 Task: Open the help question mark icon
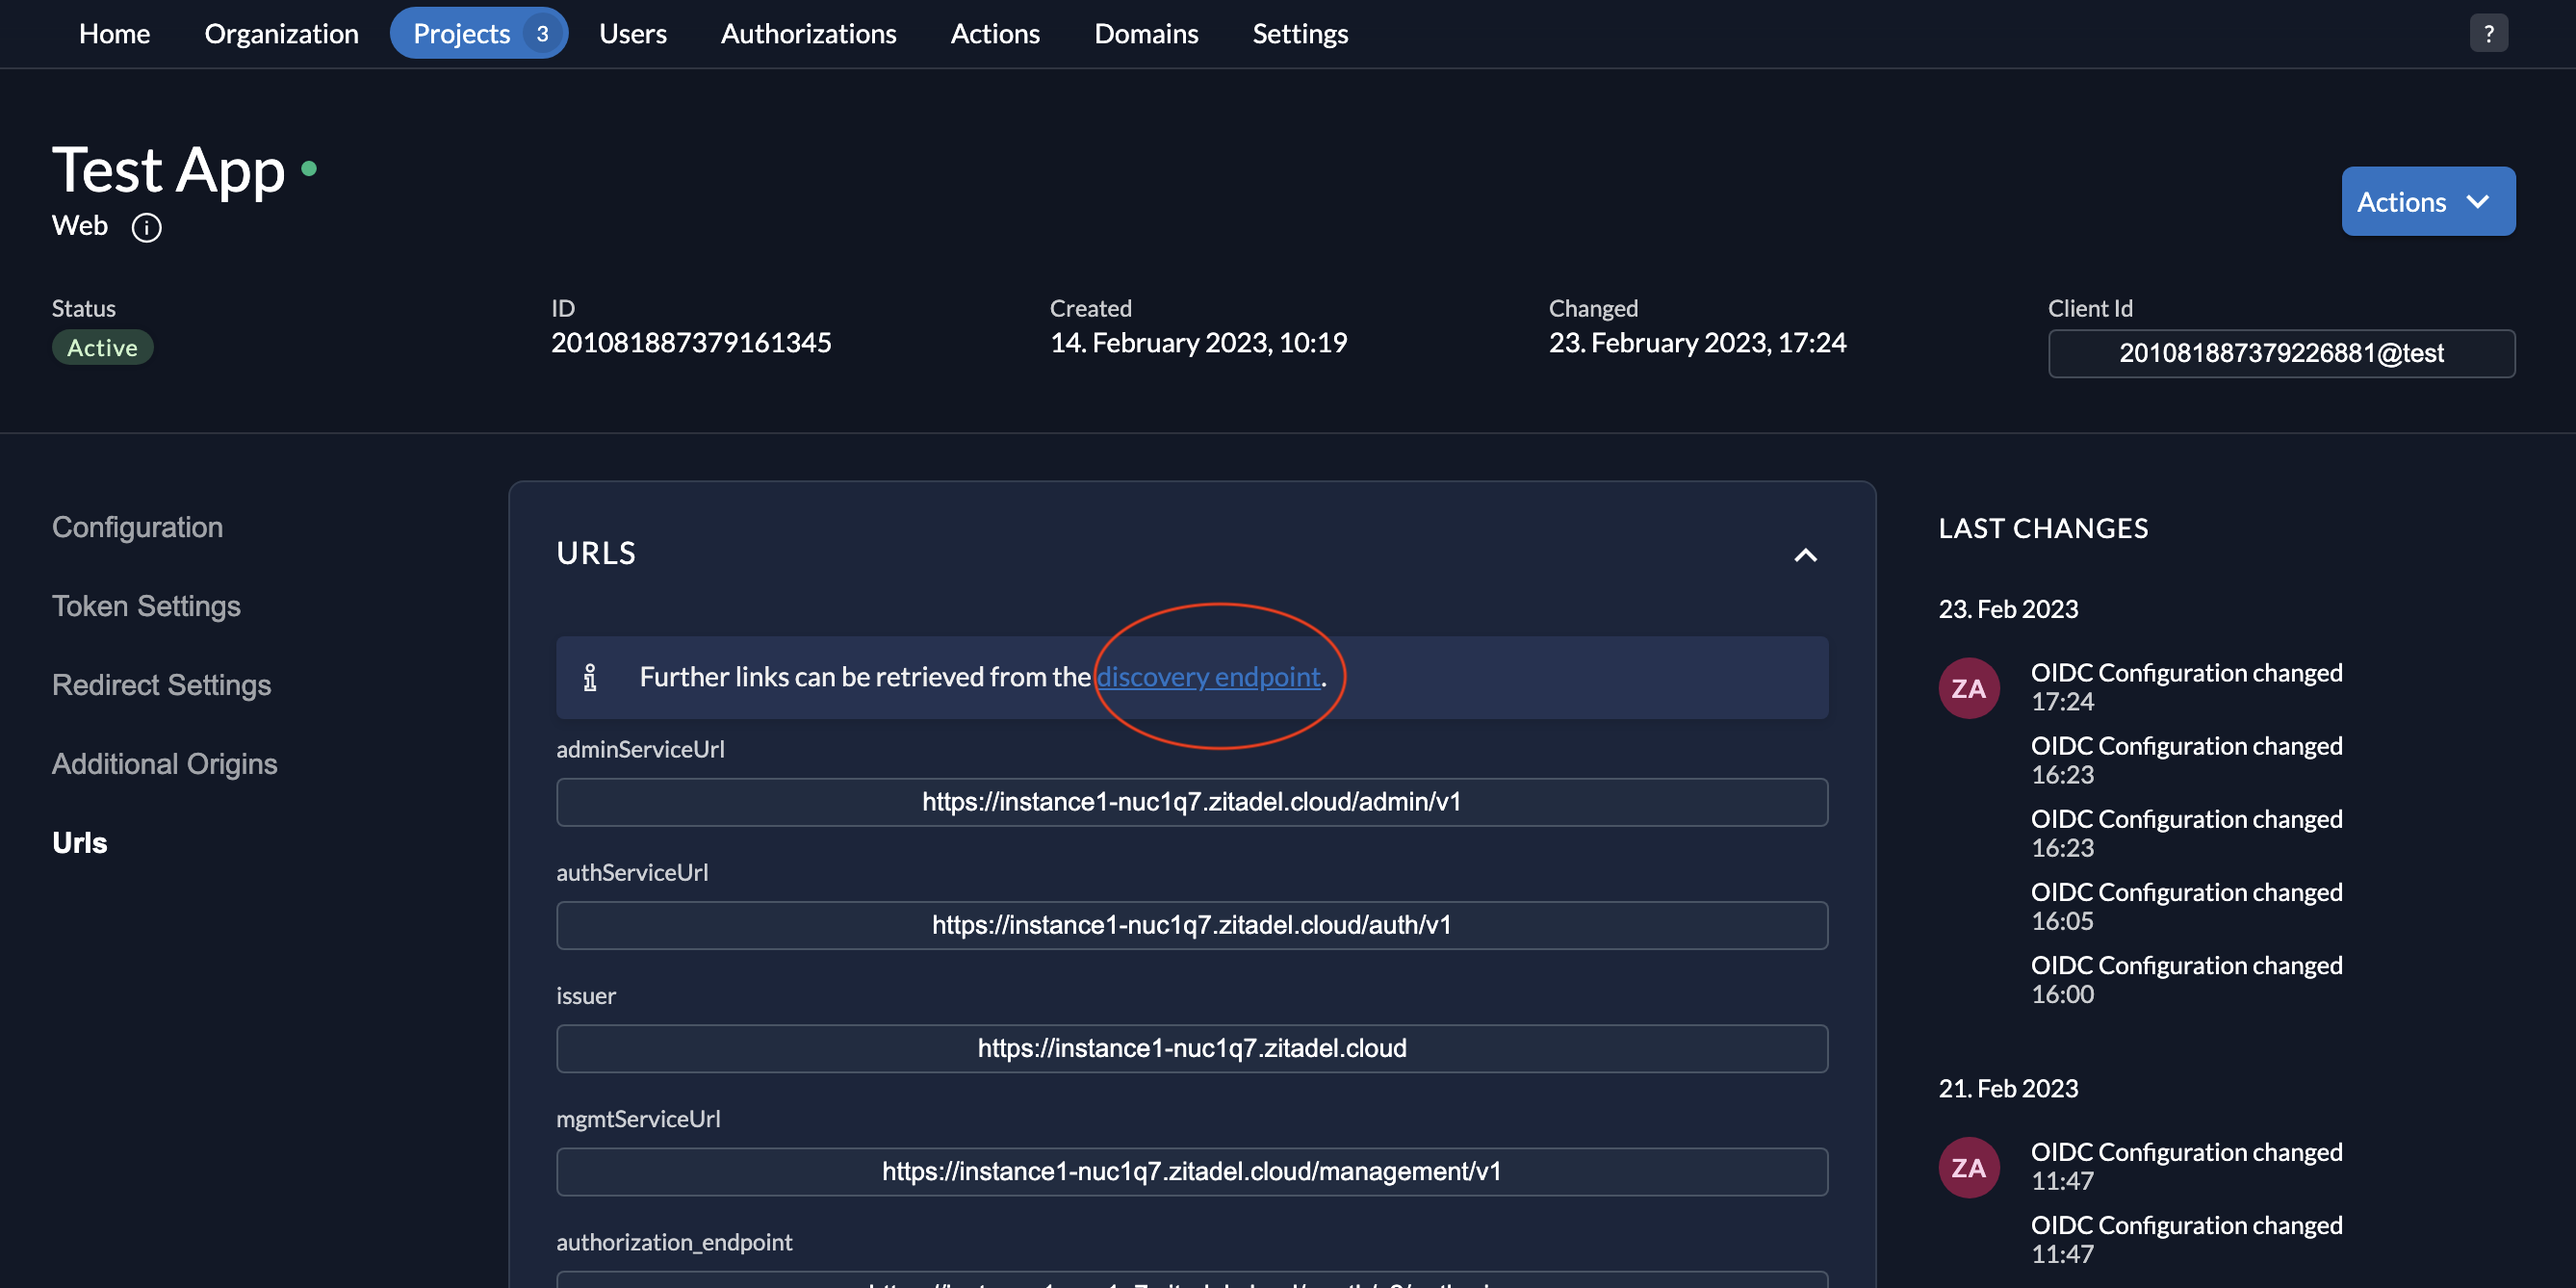(x=2489, y=33)
